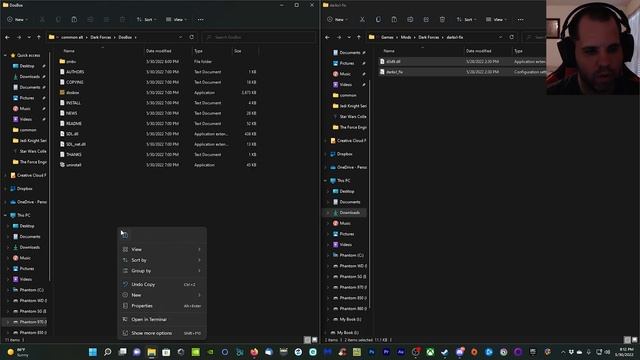The width and height of the screenshot is (640, 360).
Task: Go up one folder in the darkxl-fix window
Action: click(359, 37)
